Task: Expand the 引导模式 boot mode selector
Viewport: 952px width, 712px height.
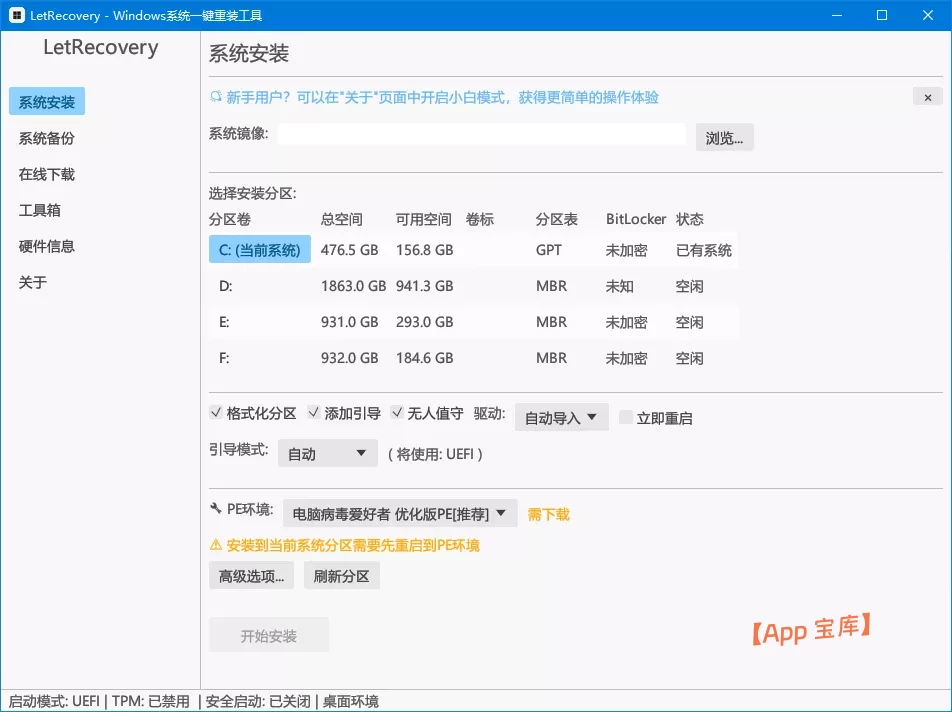Action: click(327, 453)
